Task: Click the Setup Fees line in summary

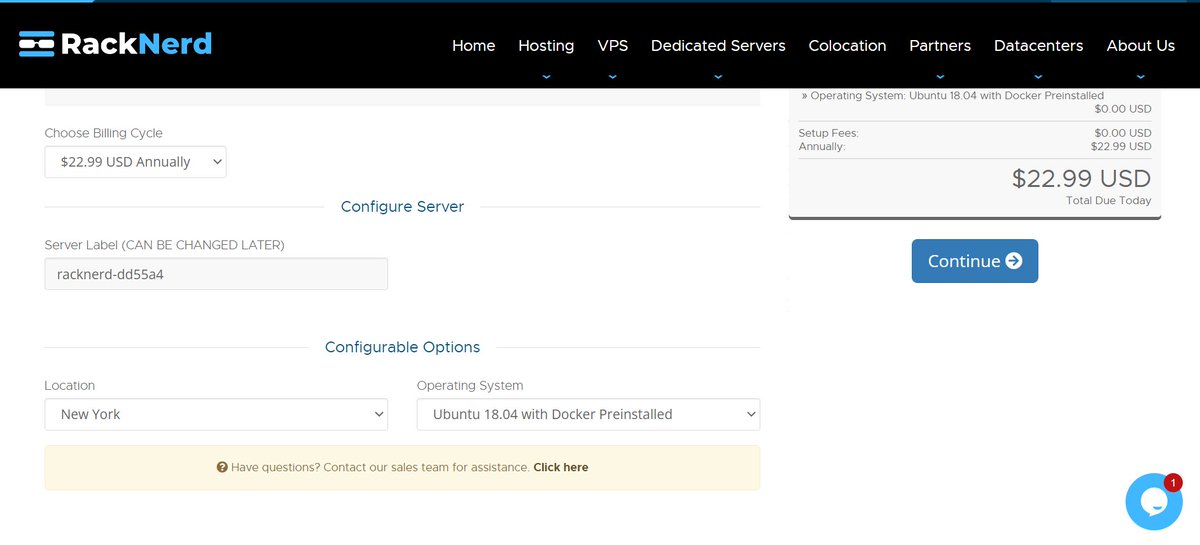Action: click(975, 133)
